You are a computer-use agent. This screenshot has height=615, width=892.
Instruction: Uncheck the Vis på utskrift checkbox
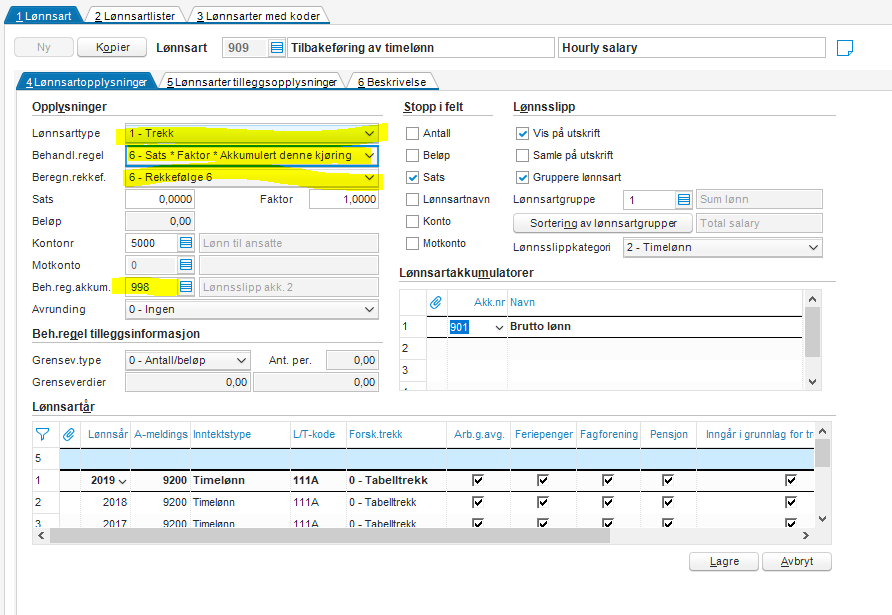coord(522,134)
